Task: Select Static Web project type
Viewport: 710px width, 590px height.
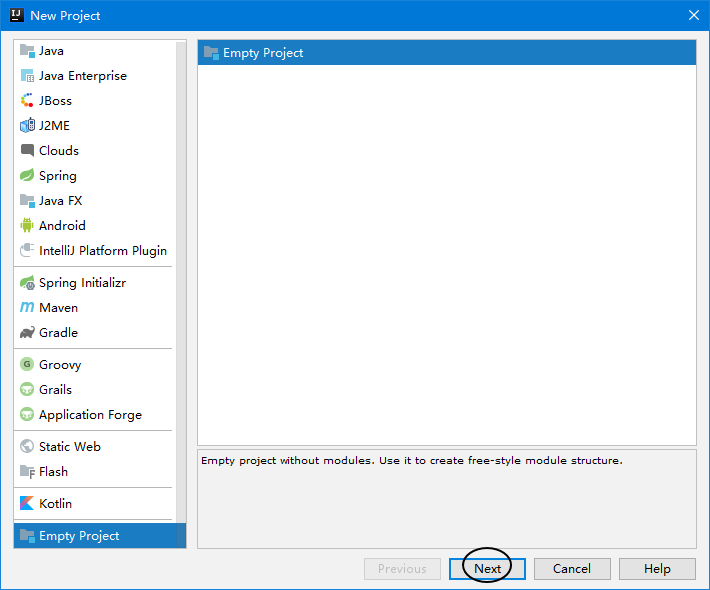Action: click(x=69, y=447)
